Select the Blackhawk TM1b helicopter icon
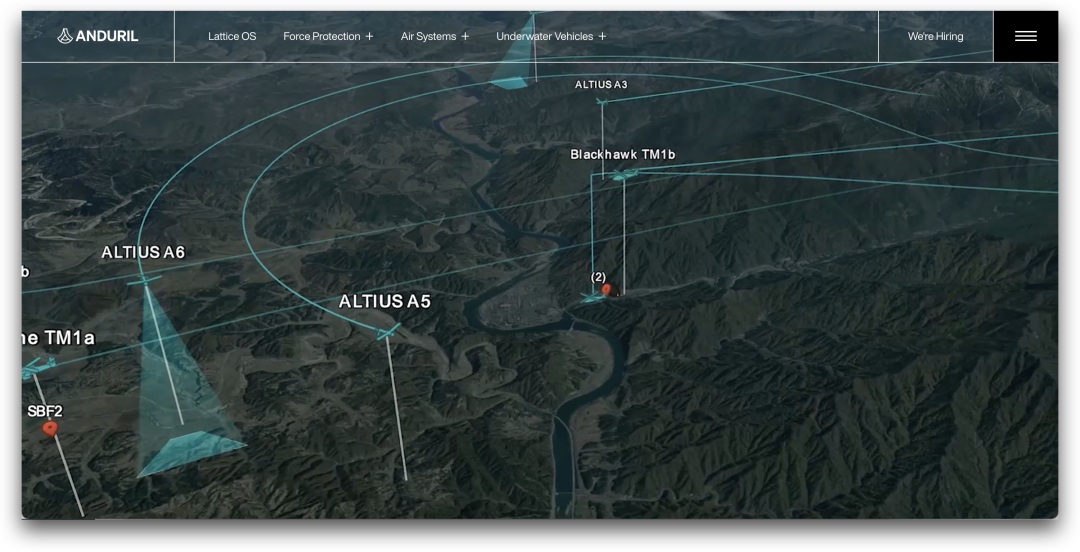Image resolution: width=1080 pixels, height=552 pixels. [x=625, y=175]
